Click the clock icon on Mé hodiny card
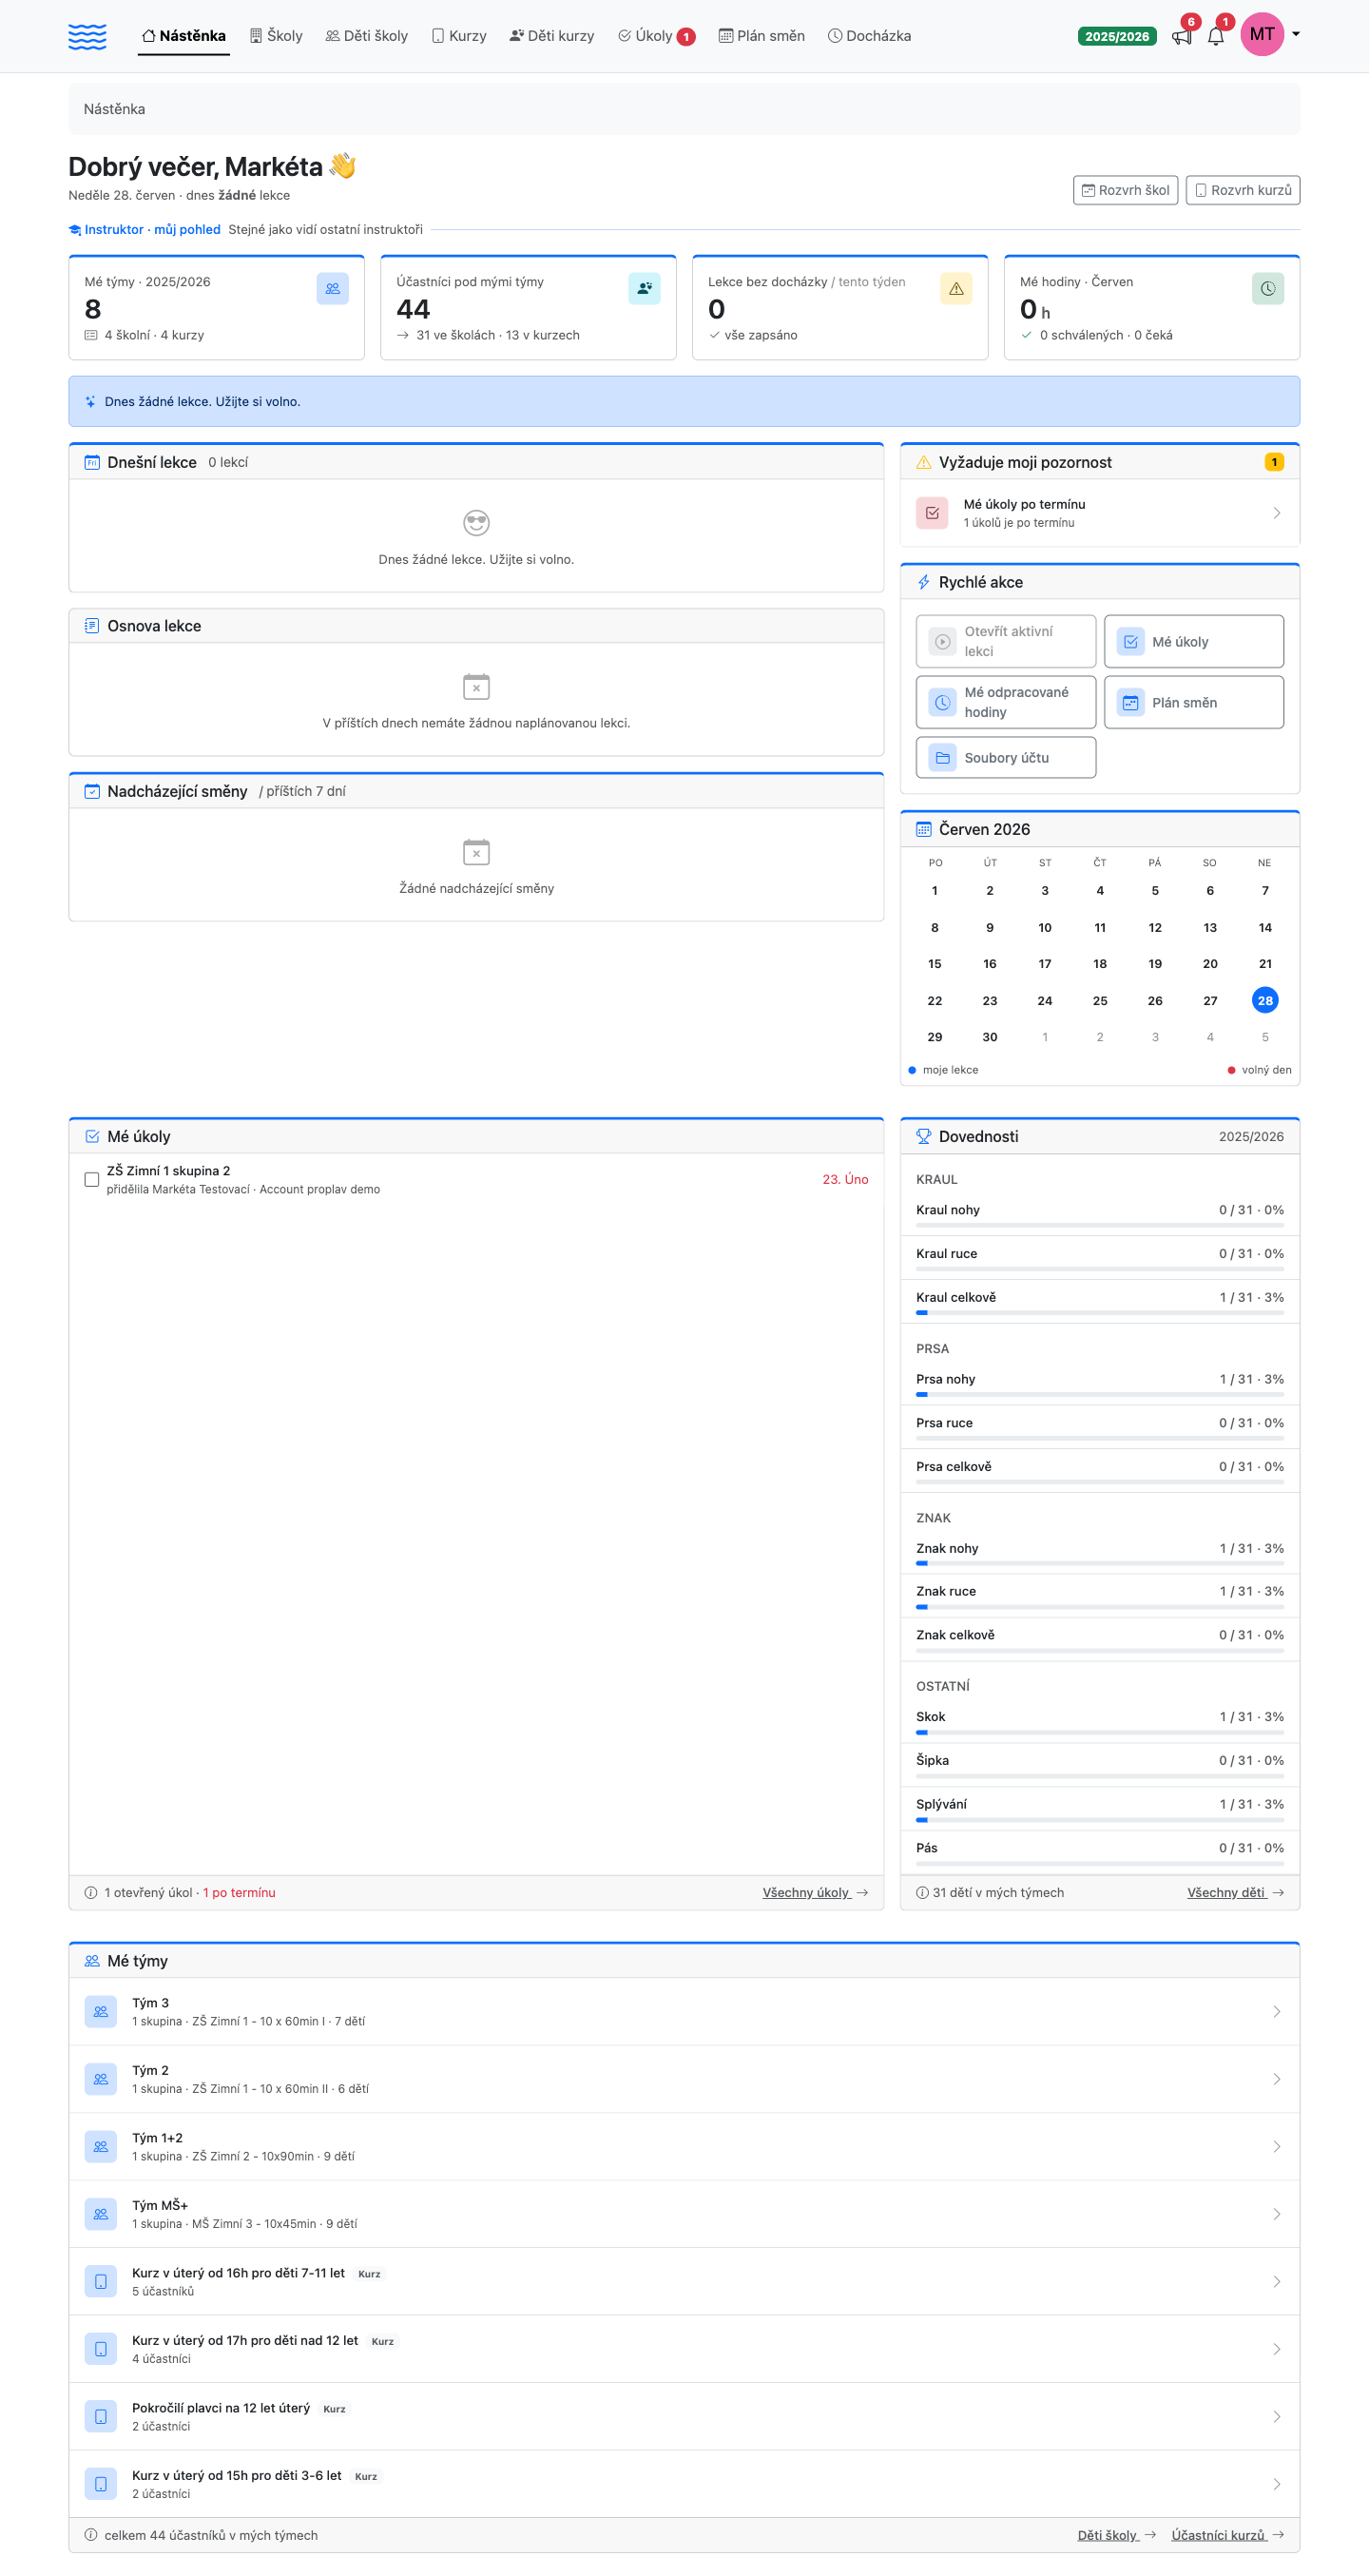 (x=1267, y=289)
